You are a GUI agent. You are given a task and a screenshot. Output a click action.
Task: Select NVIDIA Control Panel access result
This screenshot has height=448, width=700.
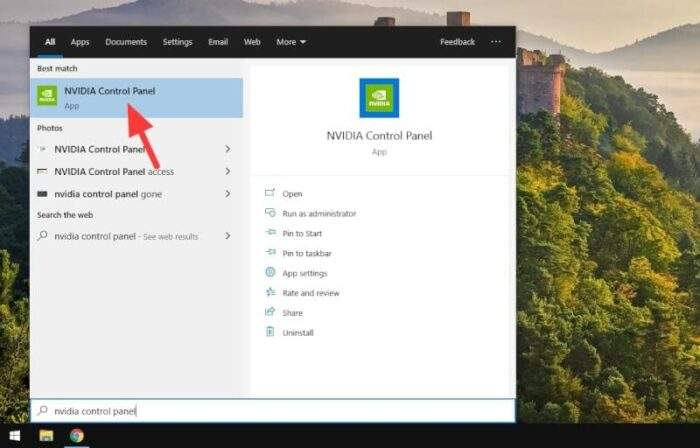pos(137,172)
